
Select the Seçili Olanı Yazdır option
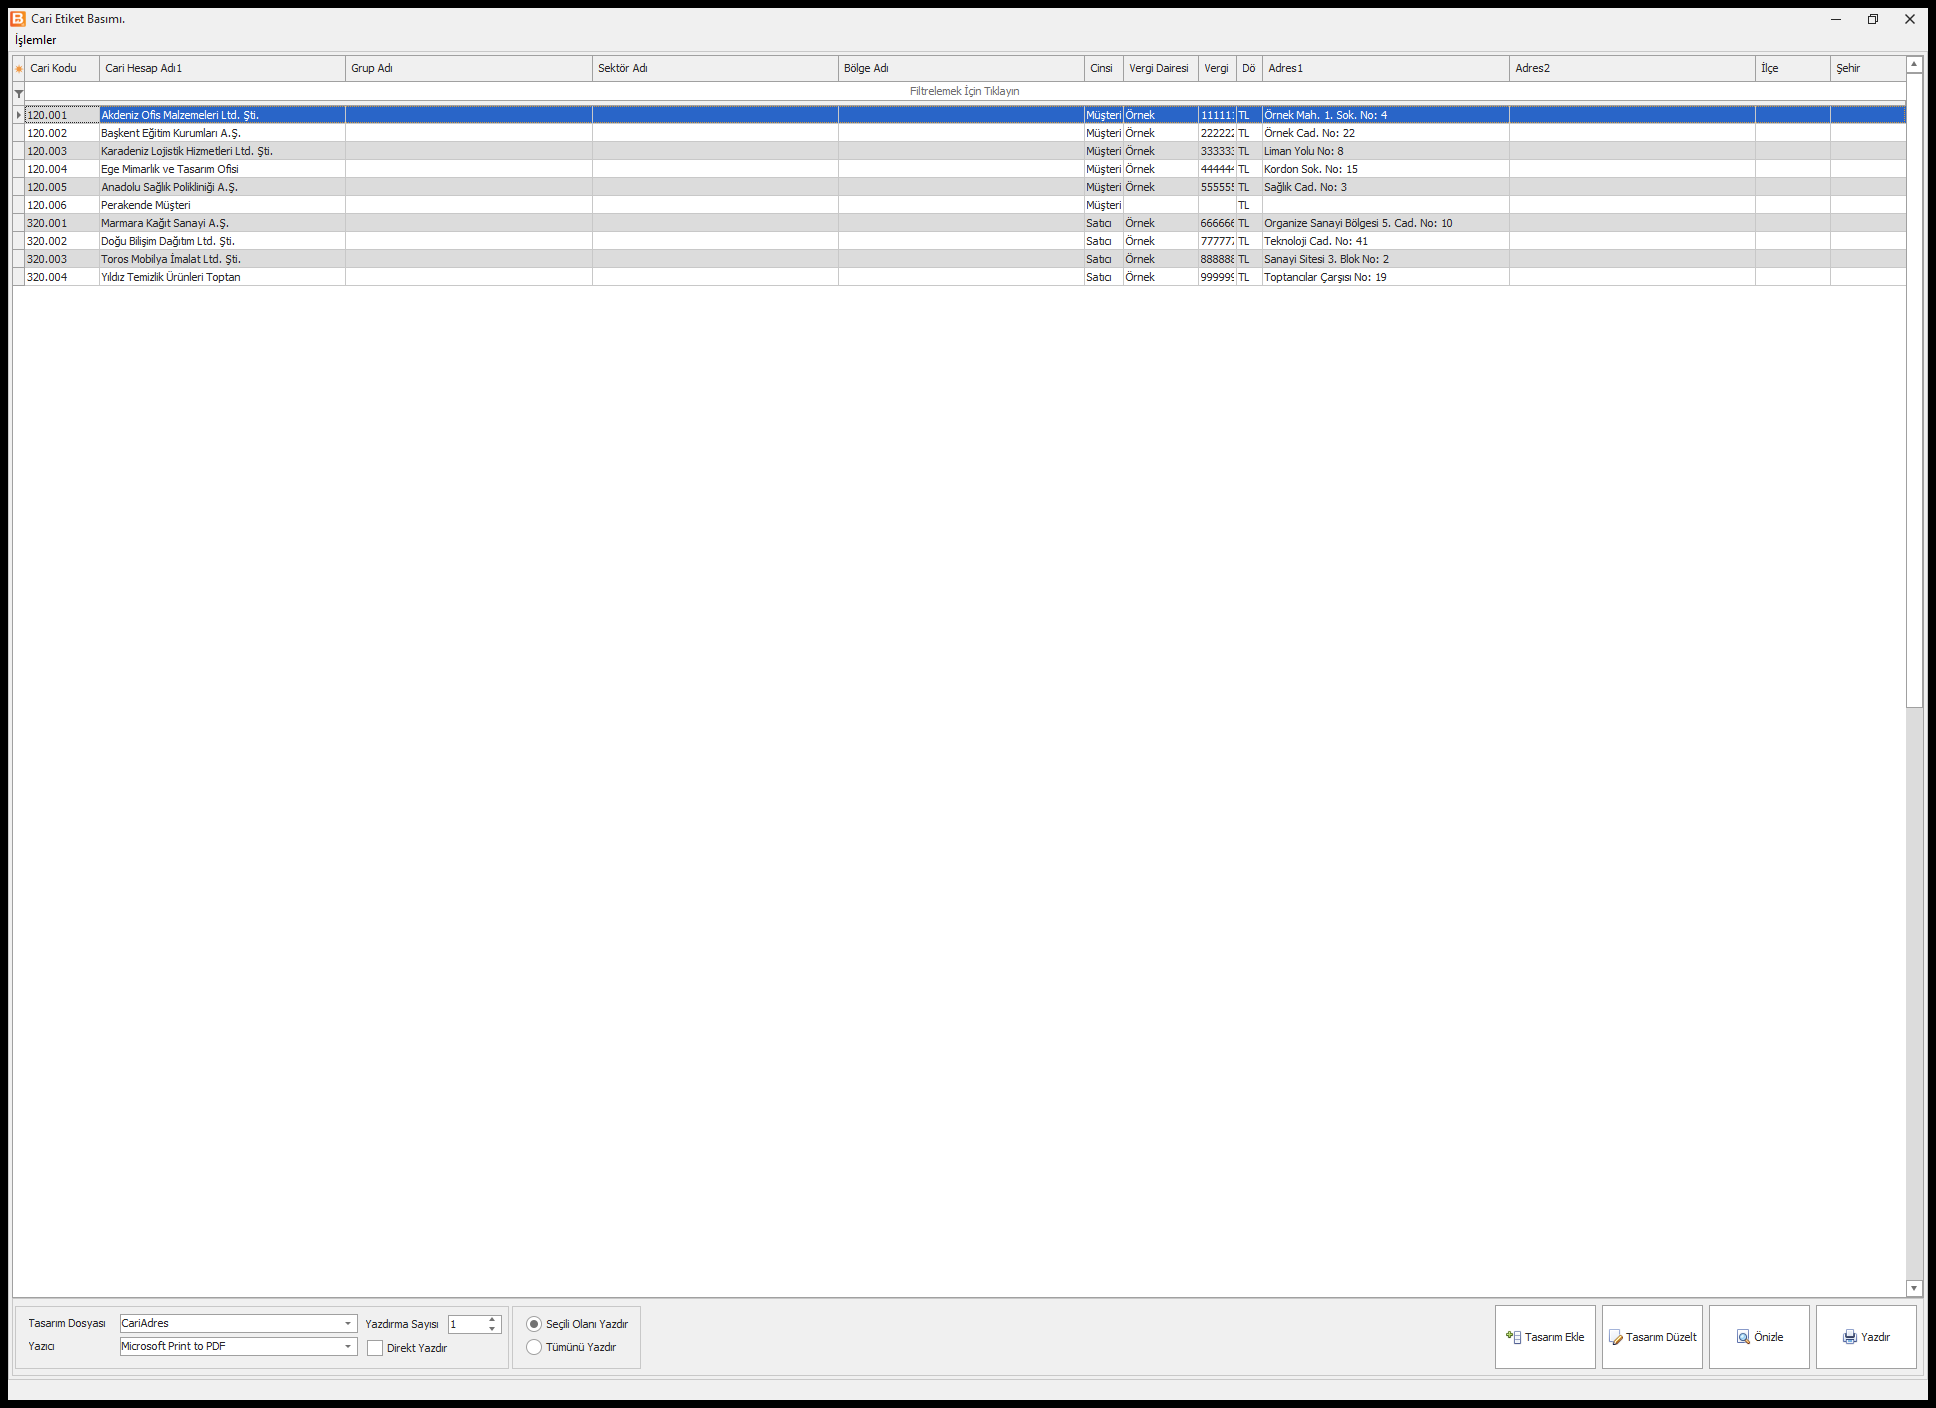[534, 1324]
